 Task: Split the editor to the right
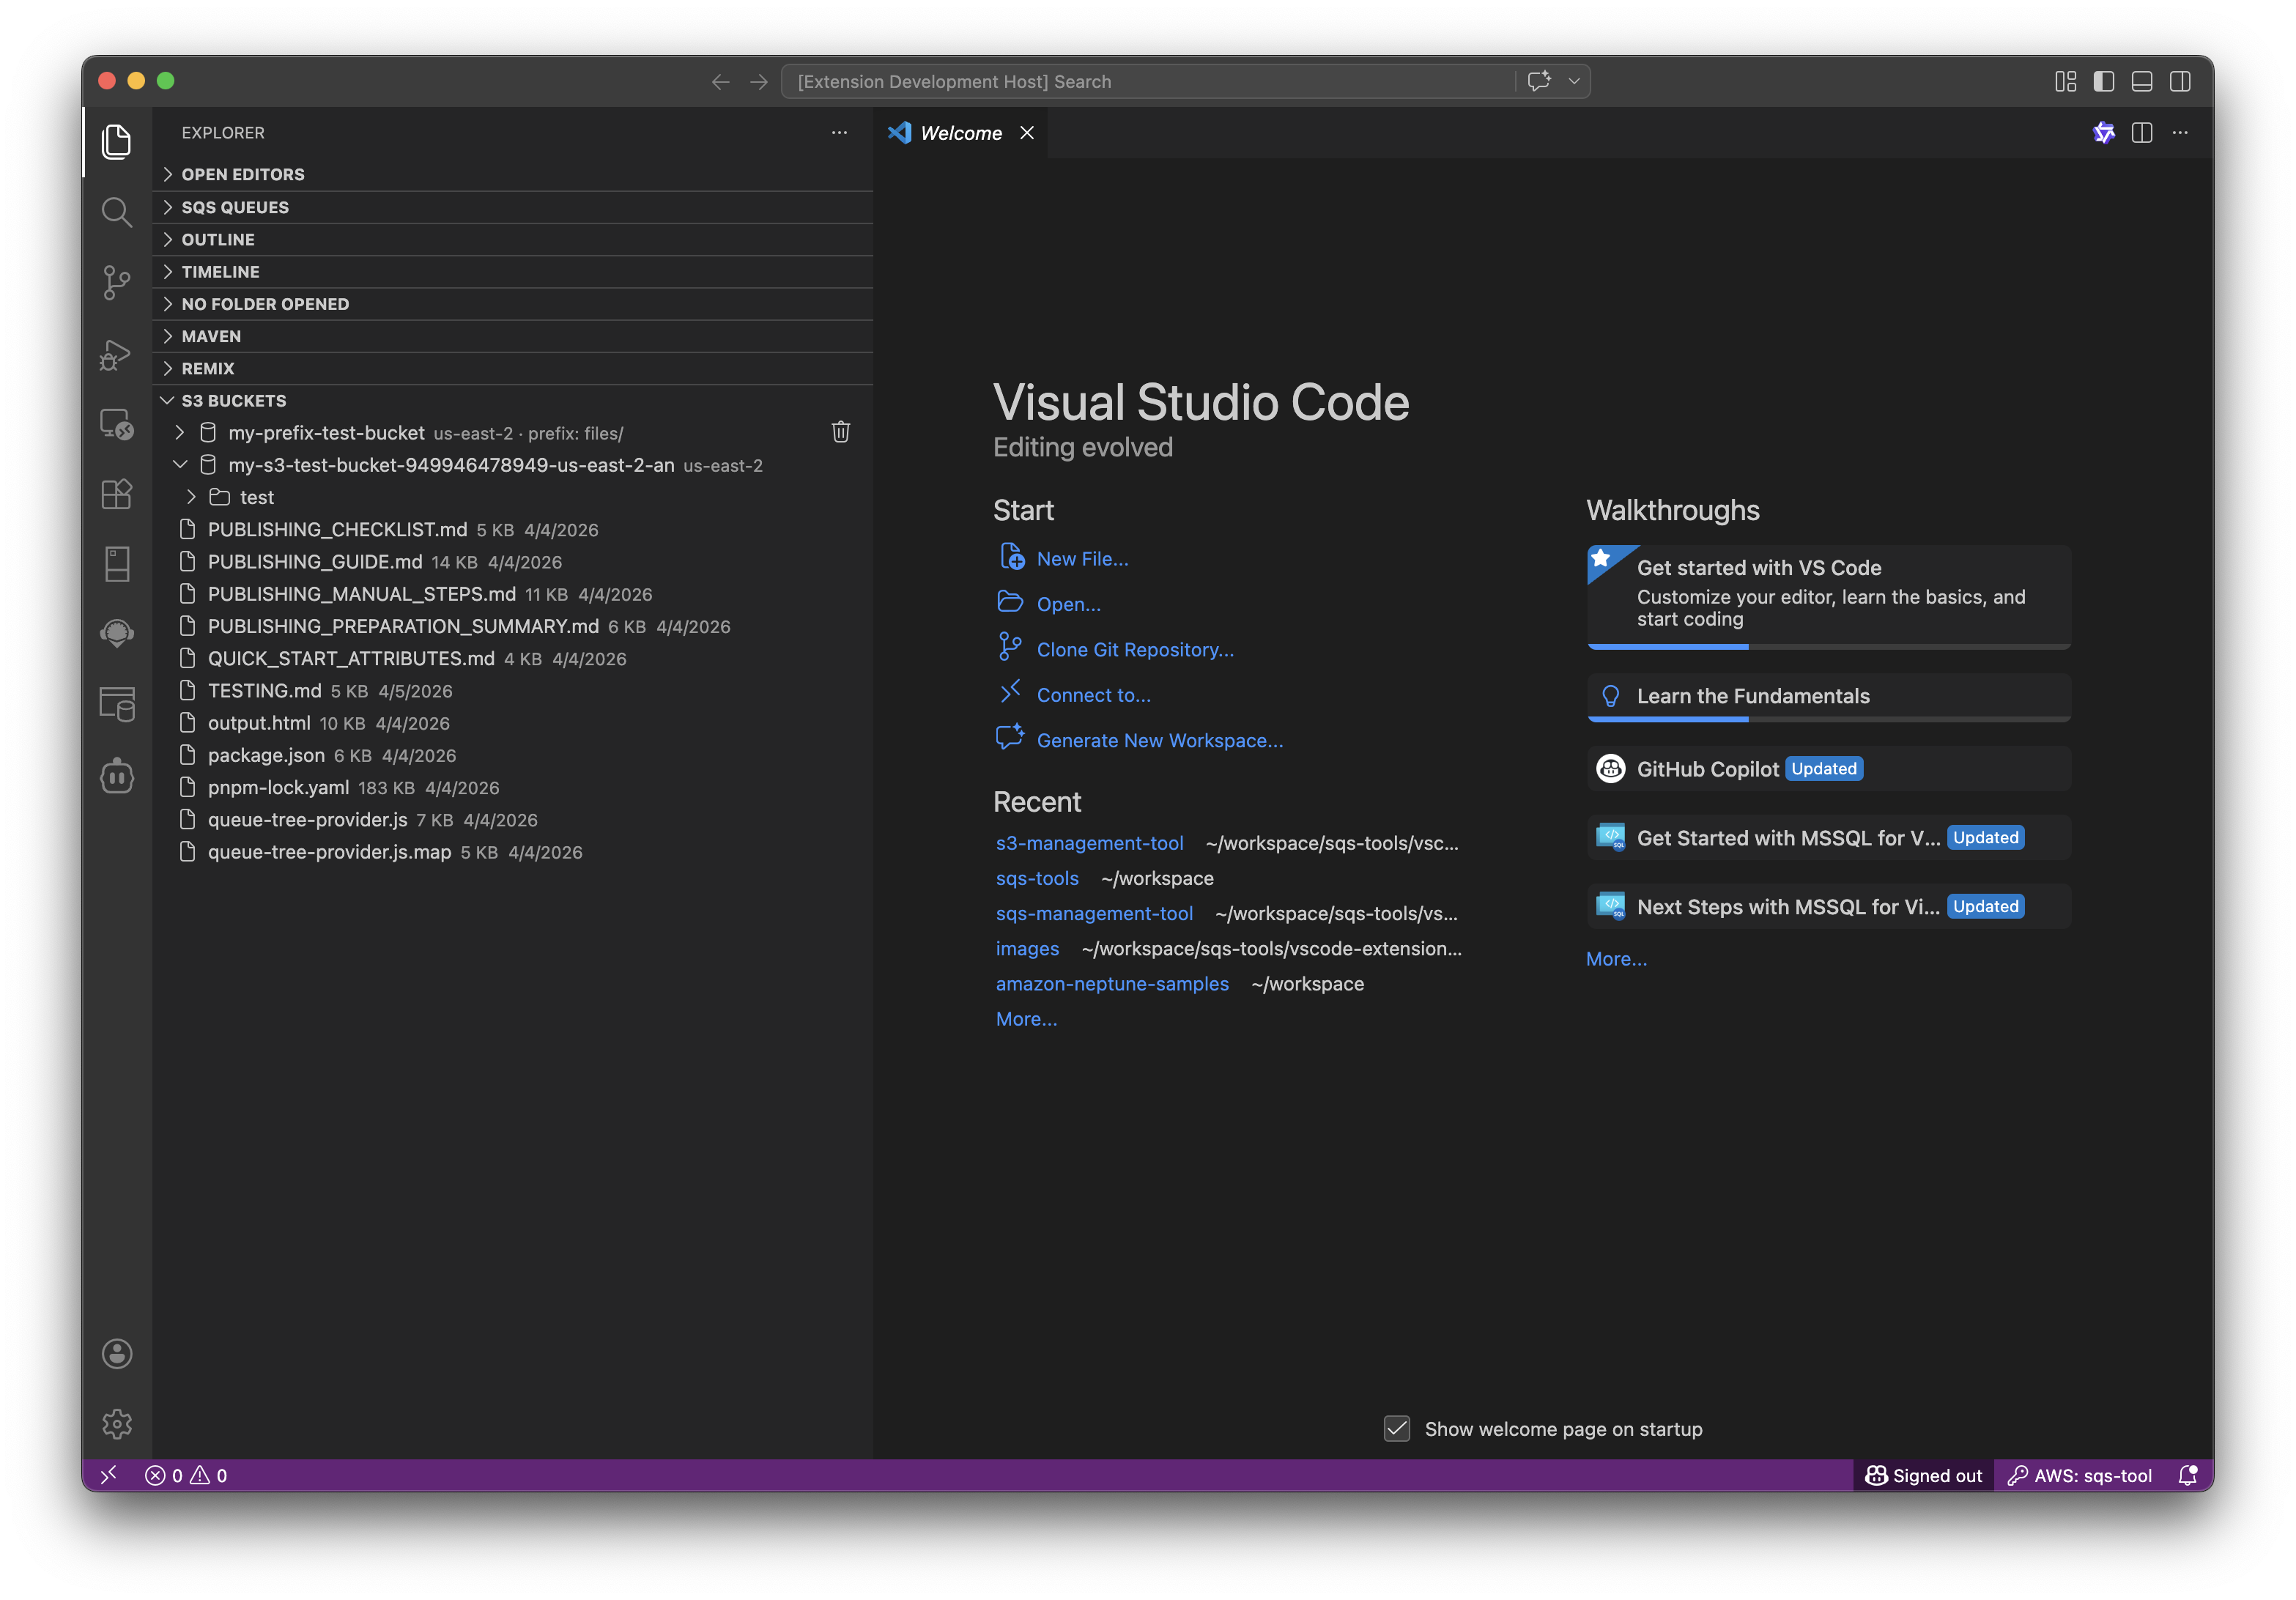(x=2142, y=133)
